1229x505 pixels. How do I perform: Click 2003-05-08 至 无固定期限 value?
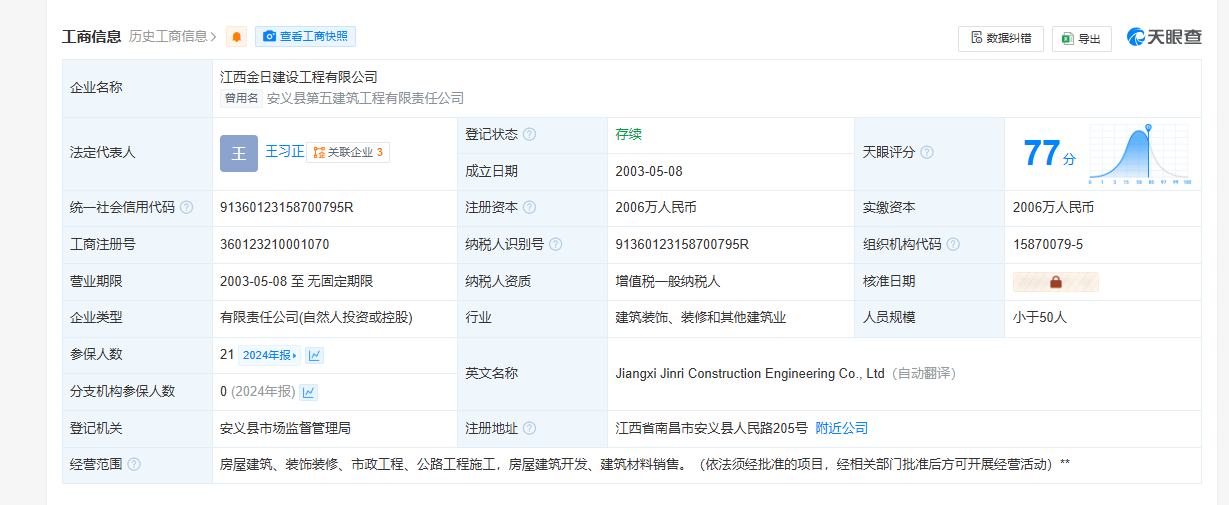[296, 281]
